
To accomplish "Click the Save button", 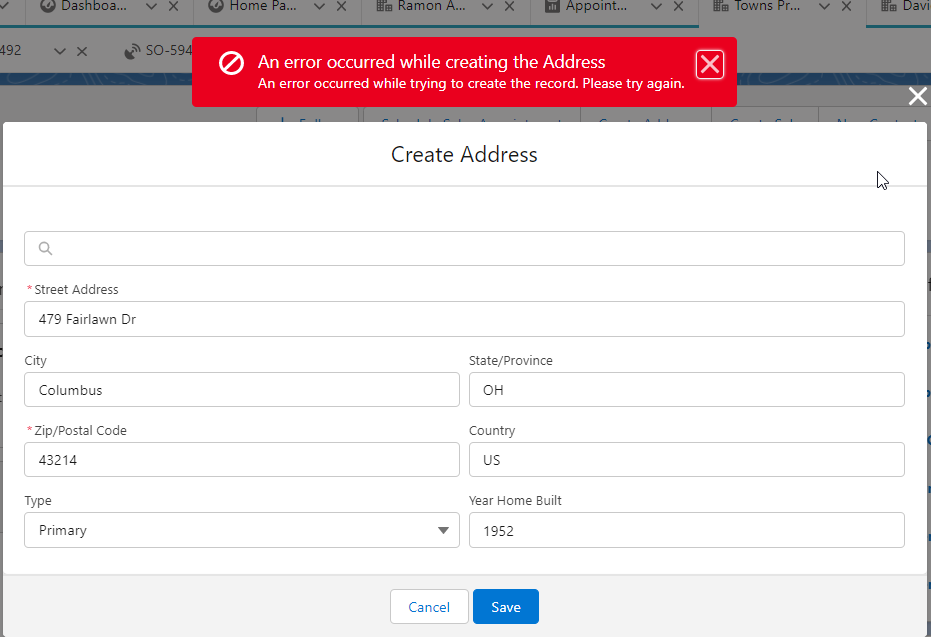I will [x=505, y=606].
